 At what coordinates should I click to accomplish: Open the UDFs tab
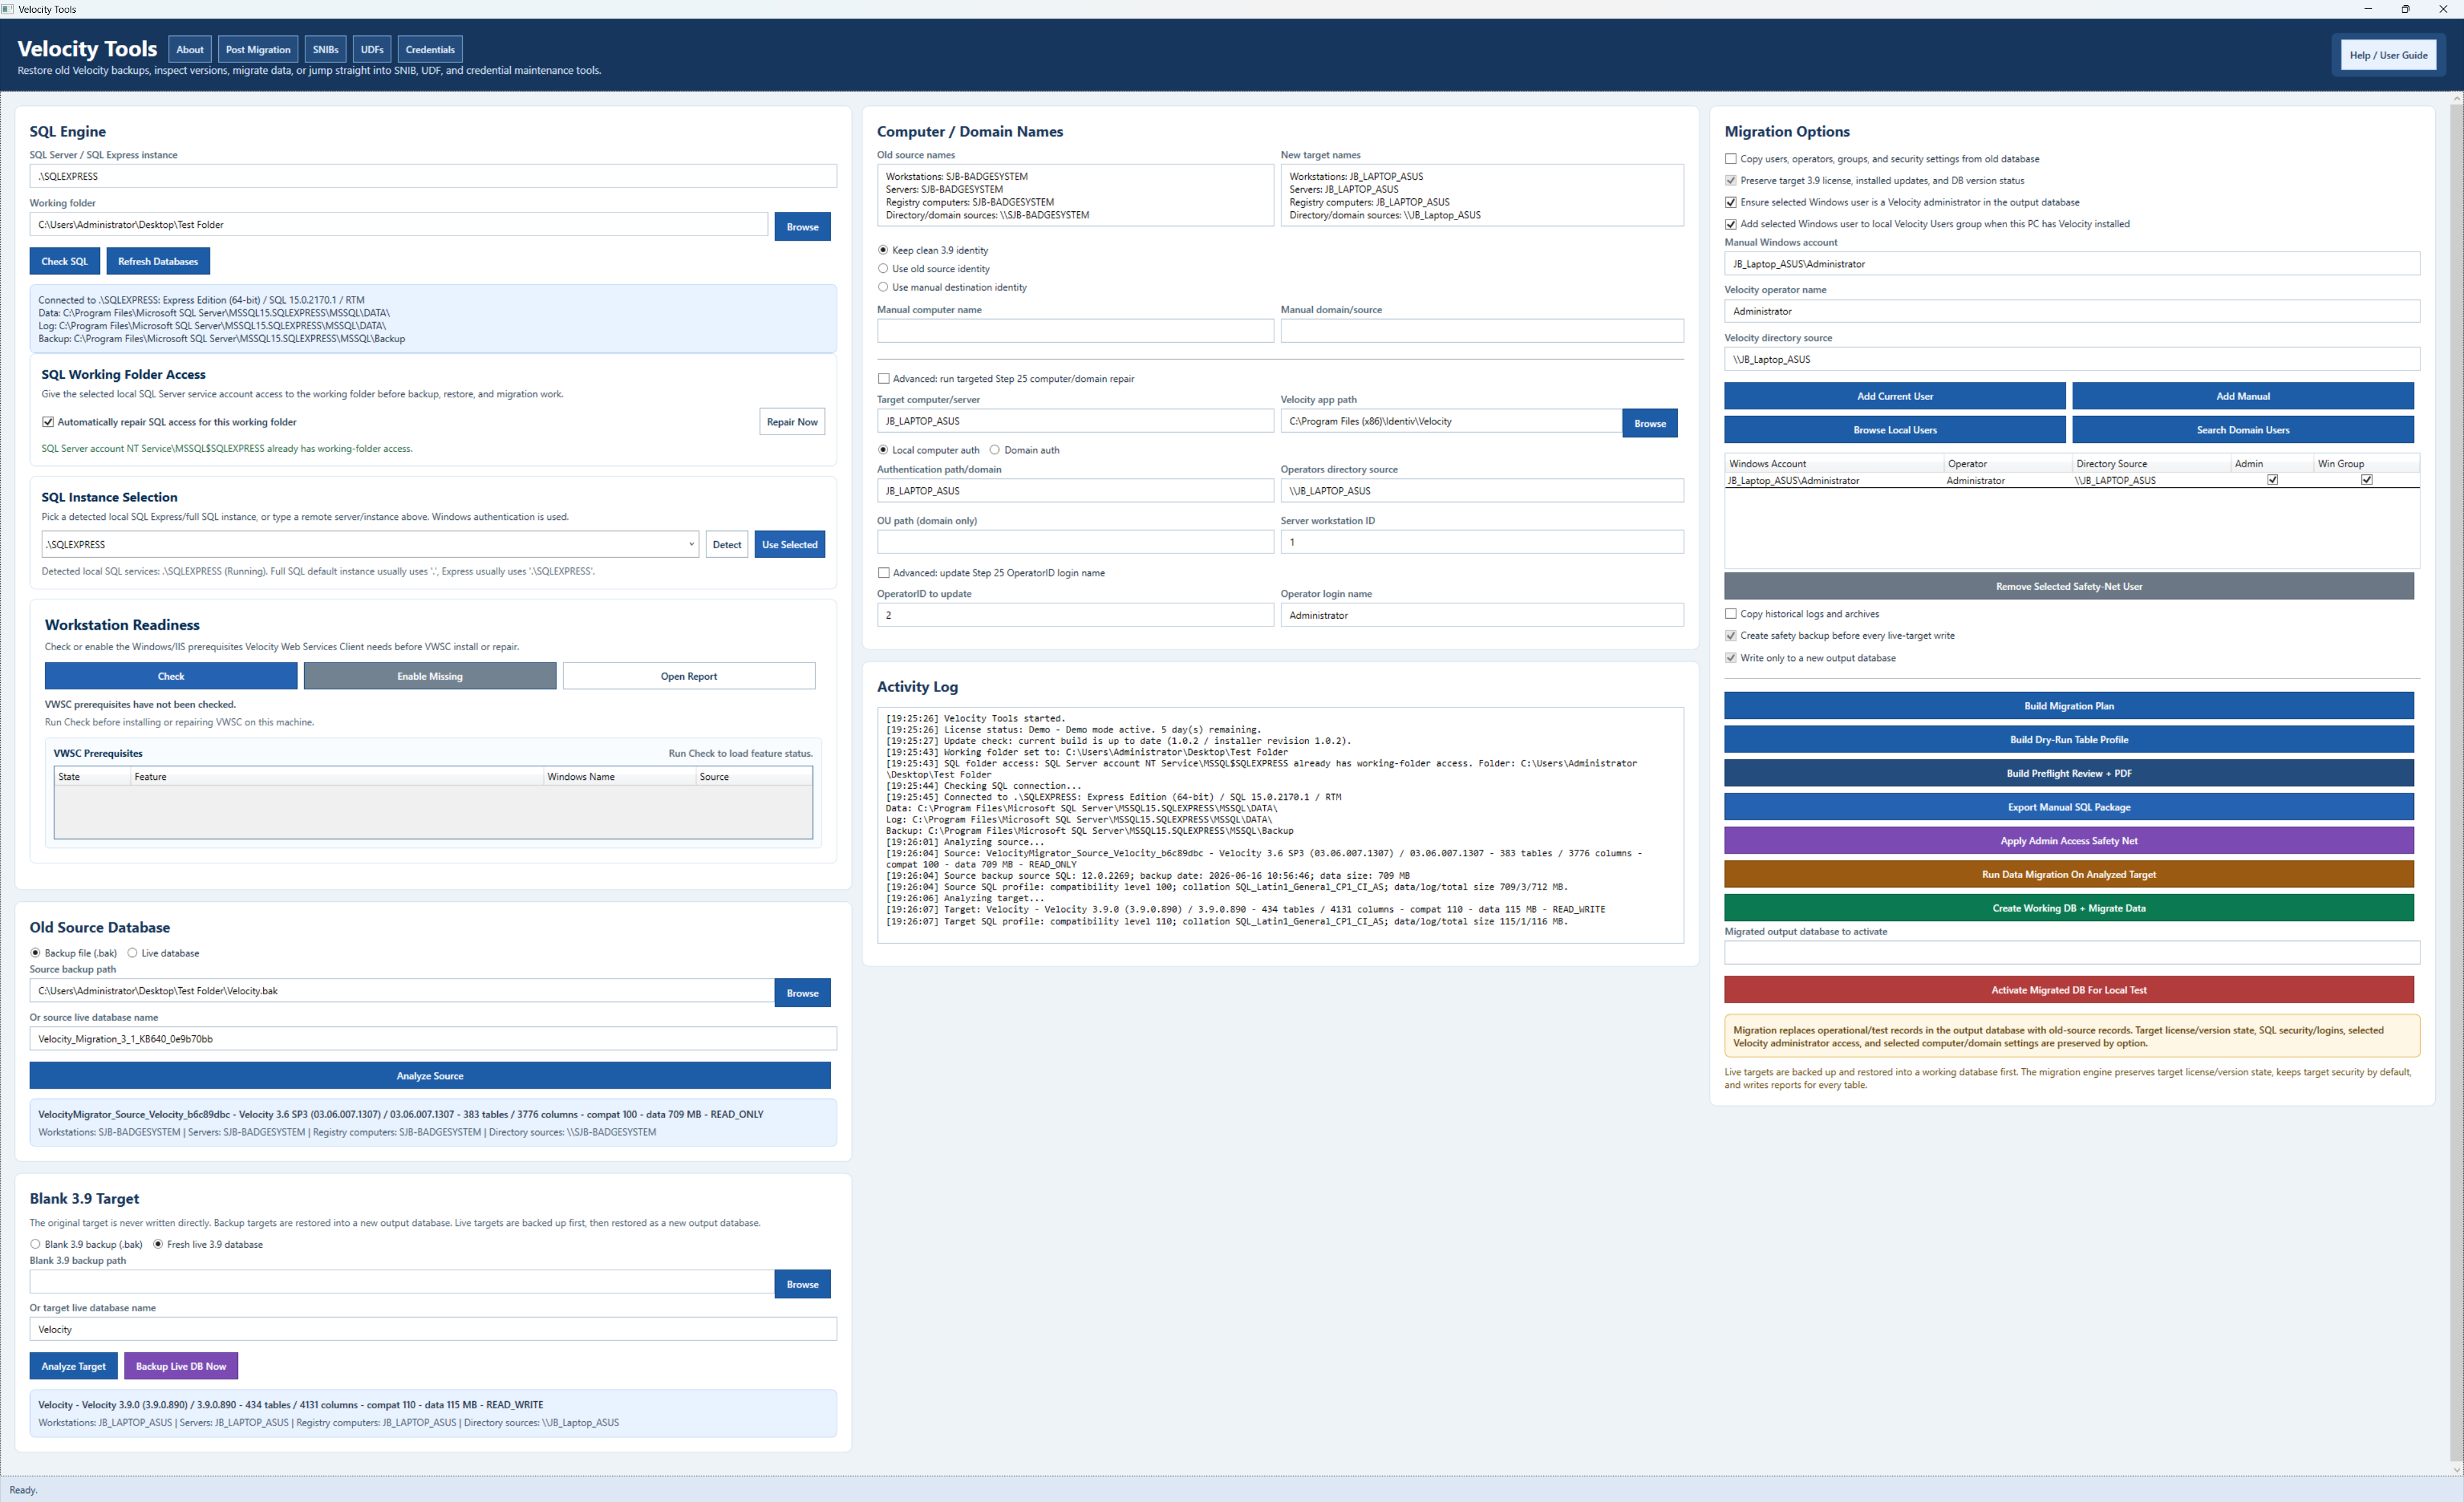372,50
